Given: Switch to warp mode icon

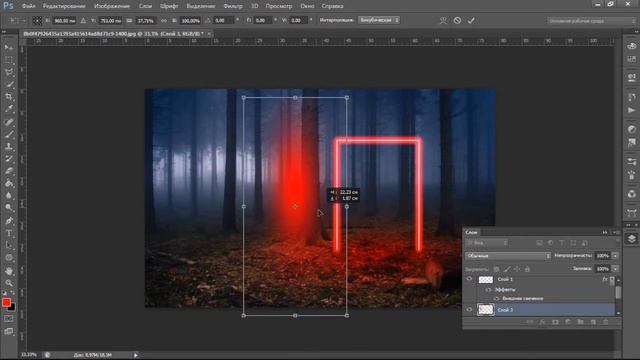Looking at the screenshot, I should [x=443, y=20].
